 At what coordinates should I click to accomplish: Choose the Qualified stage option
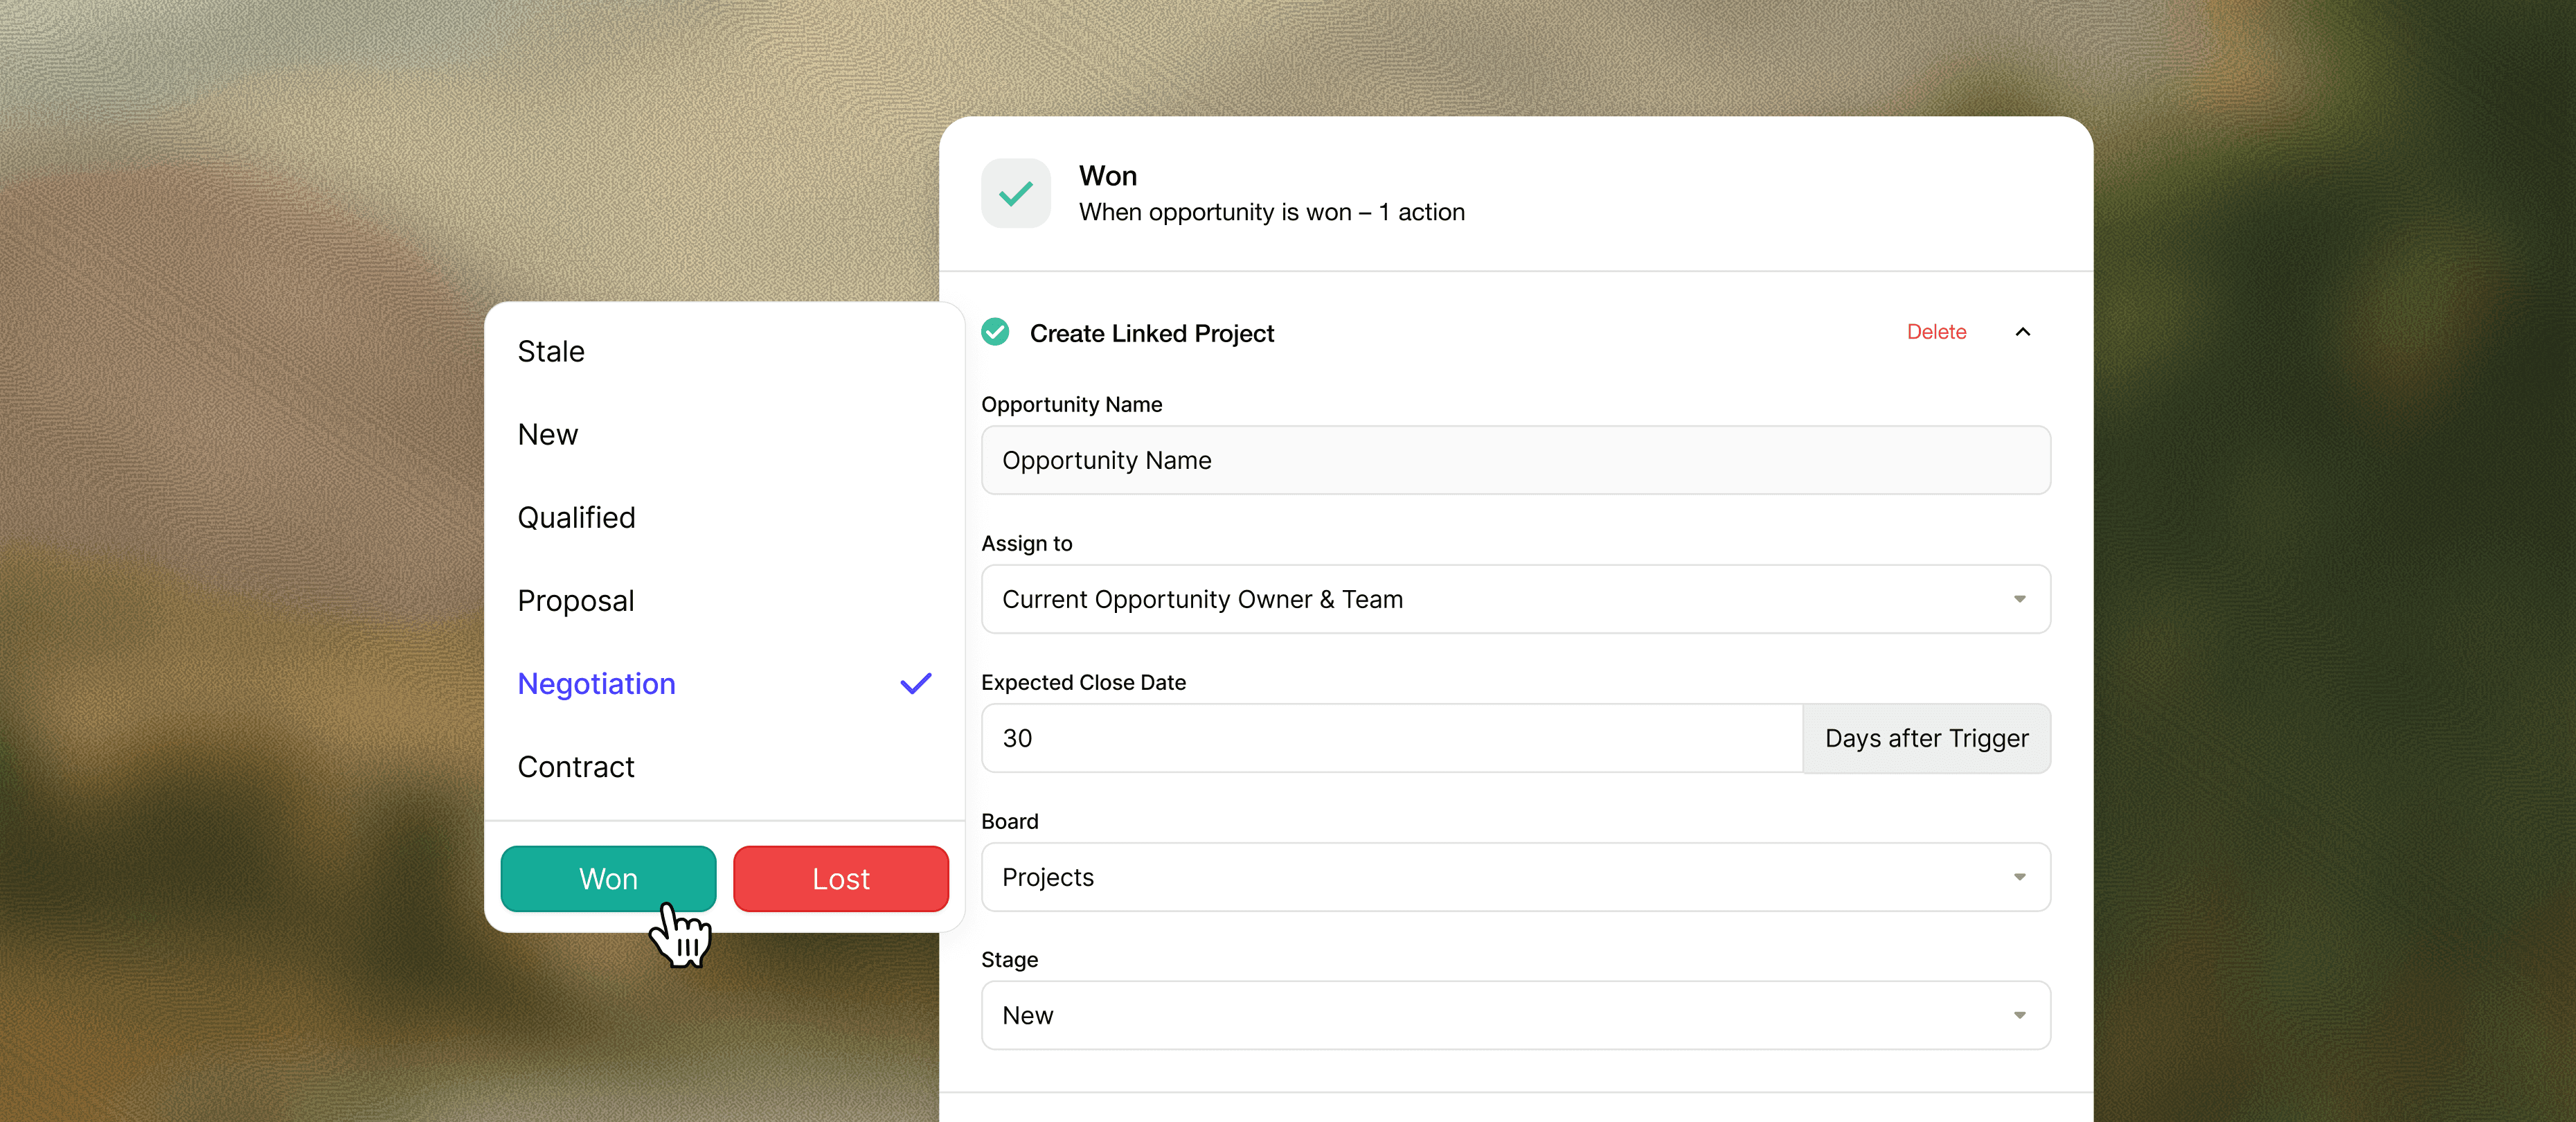point(577,518)
